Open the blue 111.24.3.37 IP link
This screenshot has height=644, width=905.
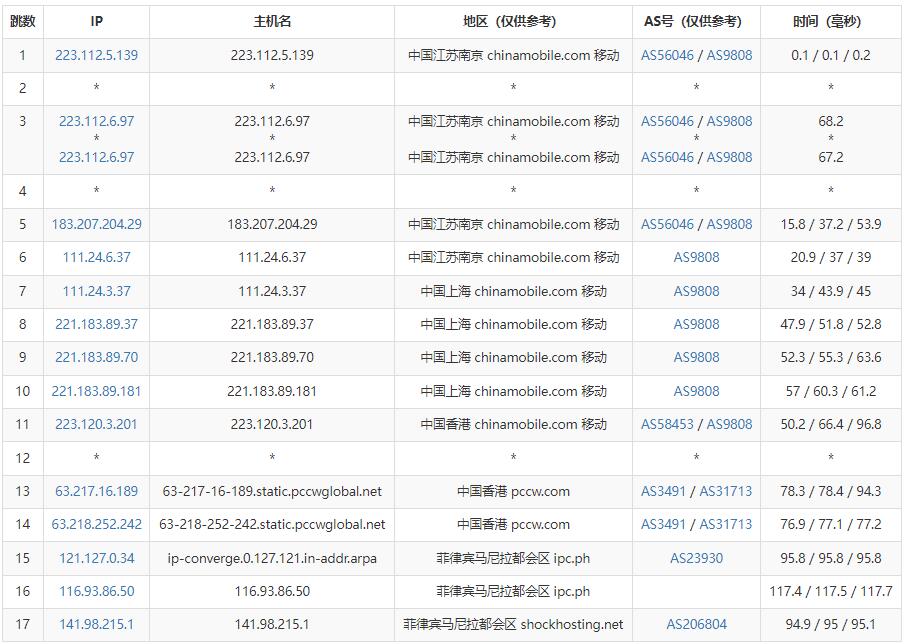point(96,291)
